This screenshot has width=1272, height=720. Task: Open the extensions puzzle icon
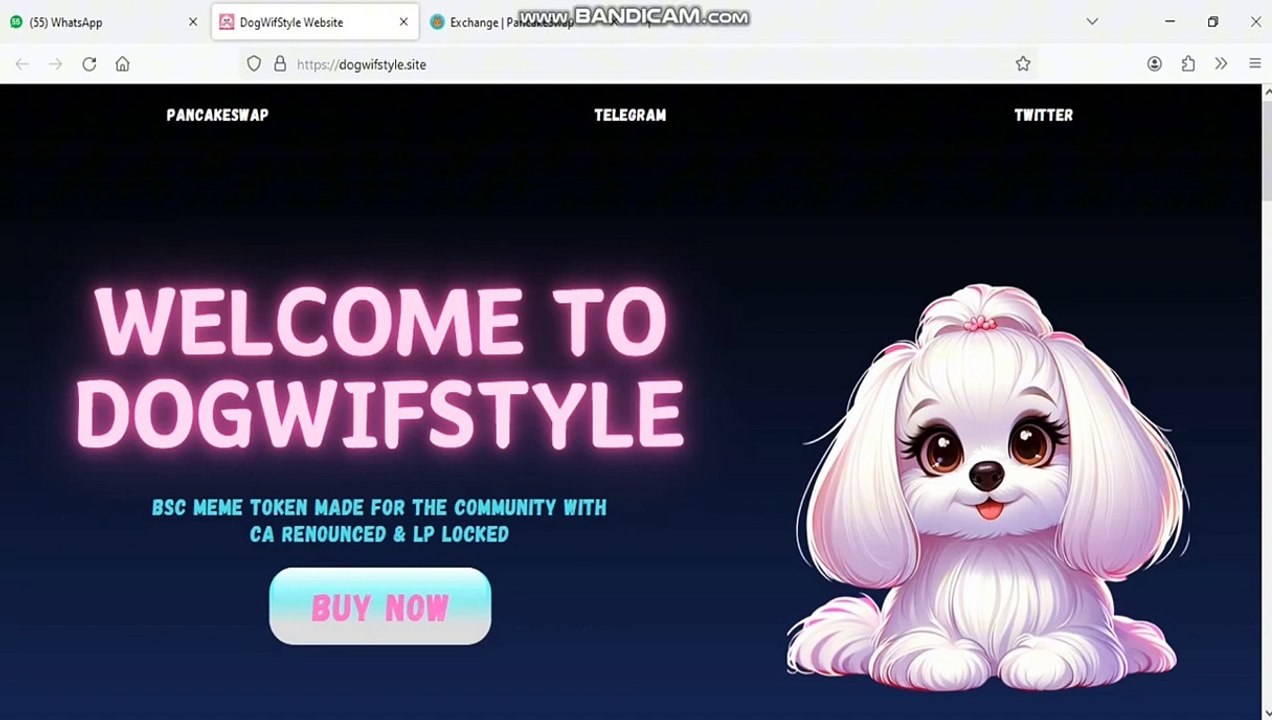pos(1188,64)
